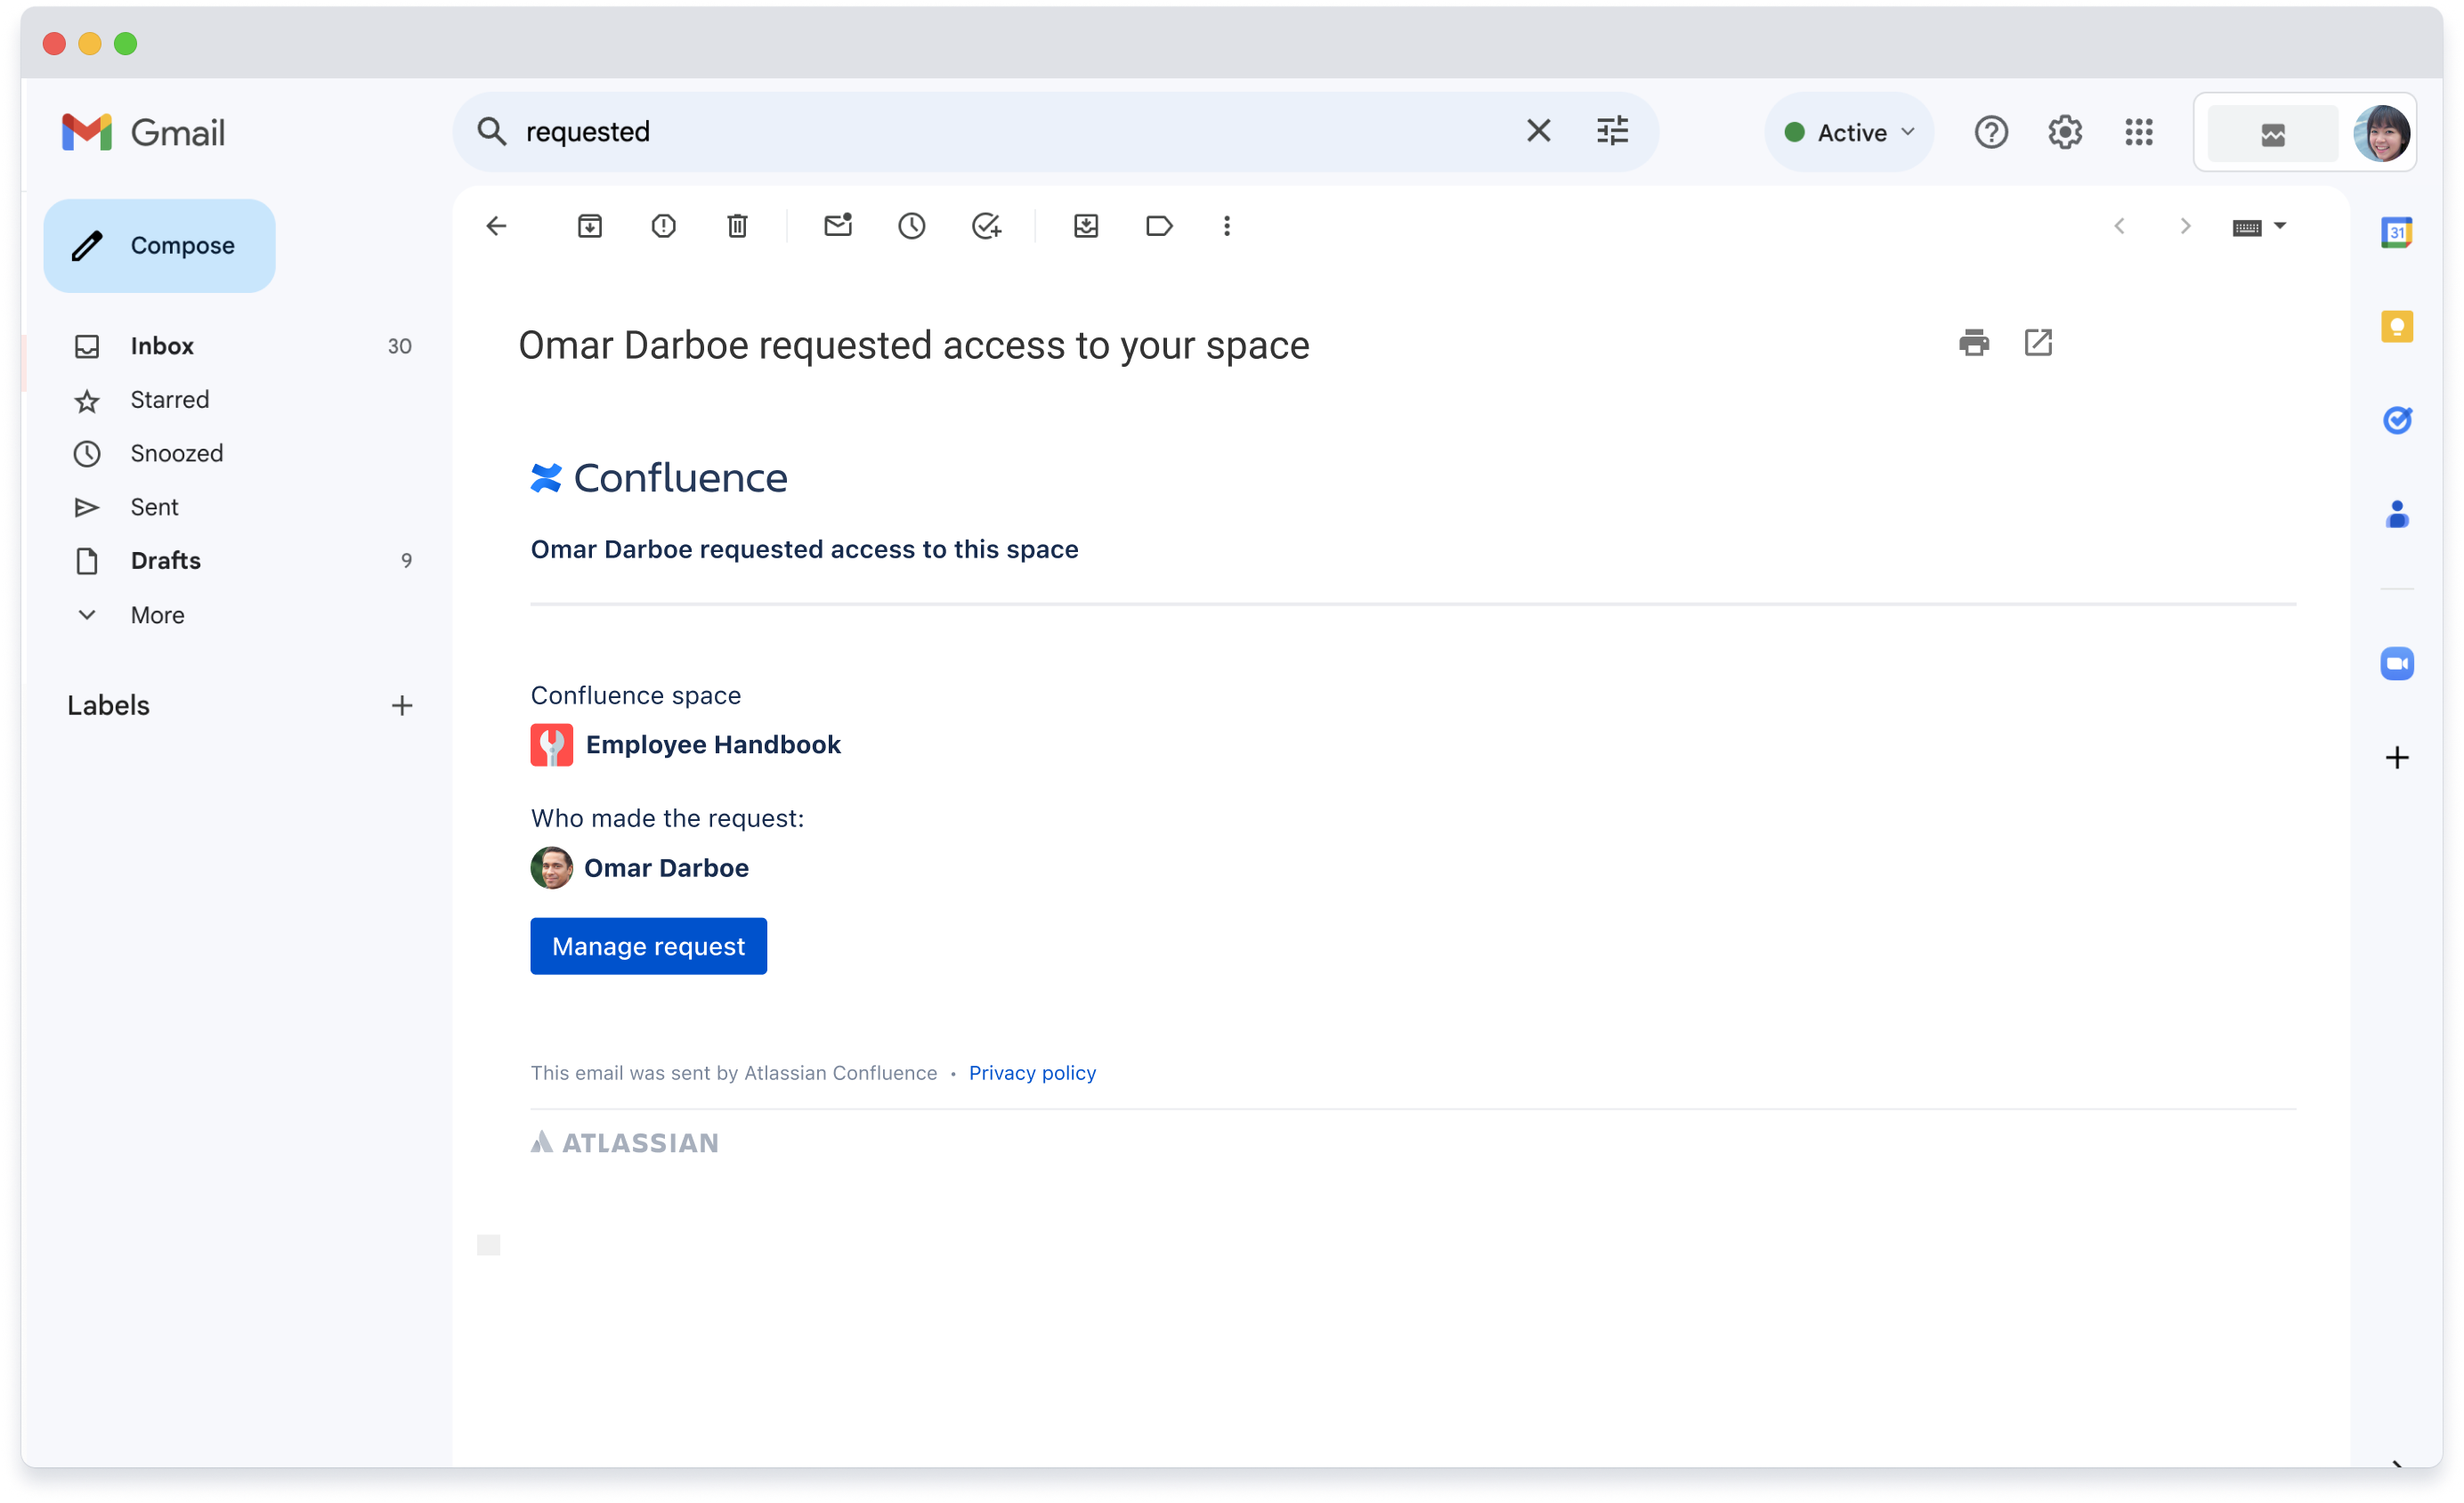Open the Active status dropdown

(x=1848, y=131)
